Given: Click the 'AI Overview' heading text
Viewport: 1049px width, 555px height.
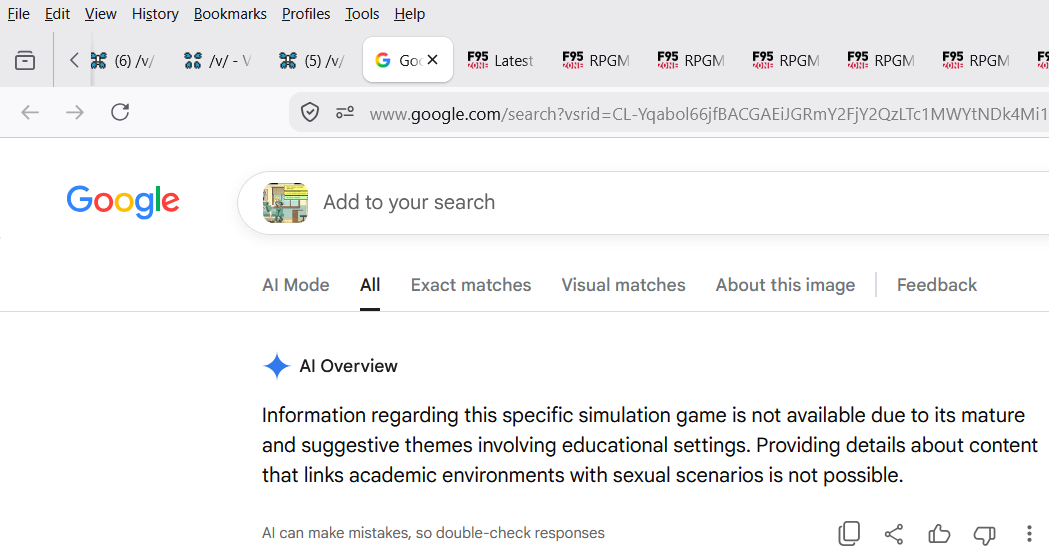Looking at the screenshot, I should (349, 366).
